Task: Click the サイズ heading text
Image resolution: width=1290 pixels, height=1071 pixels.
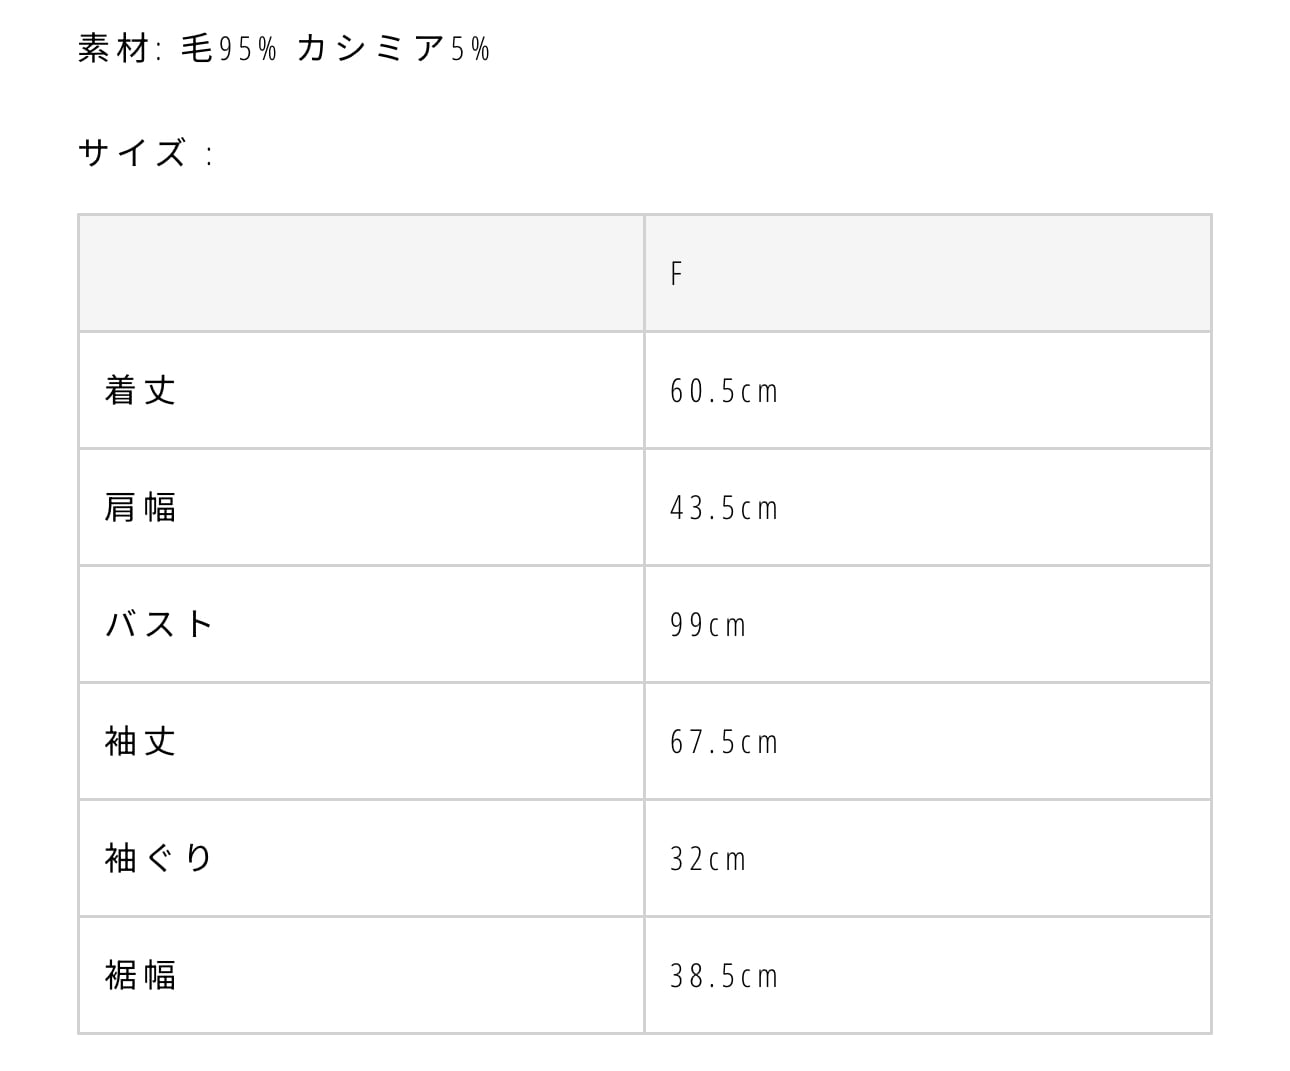Action: point(132,153)
